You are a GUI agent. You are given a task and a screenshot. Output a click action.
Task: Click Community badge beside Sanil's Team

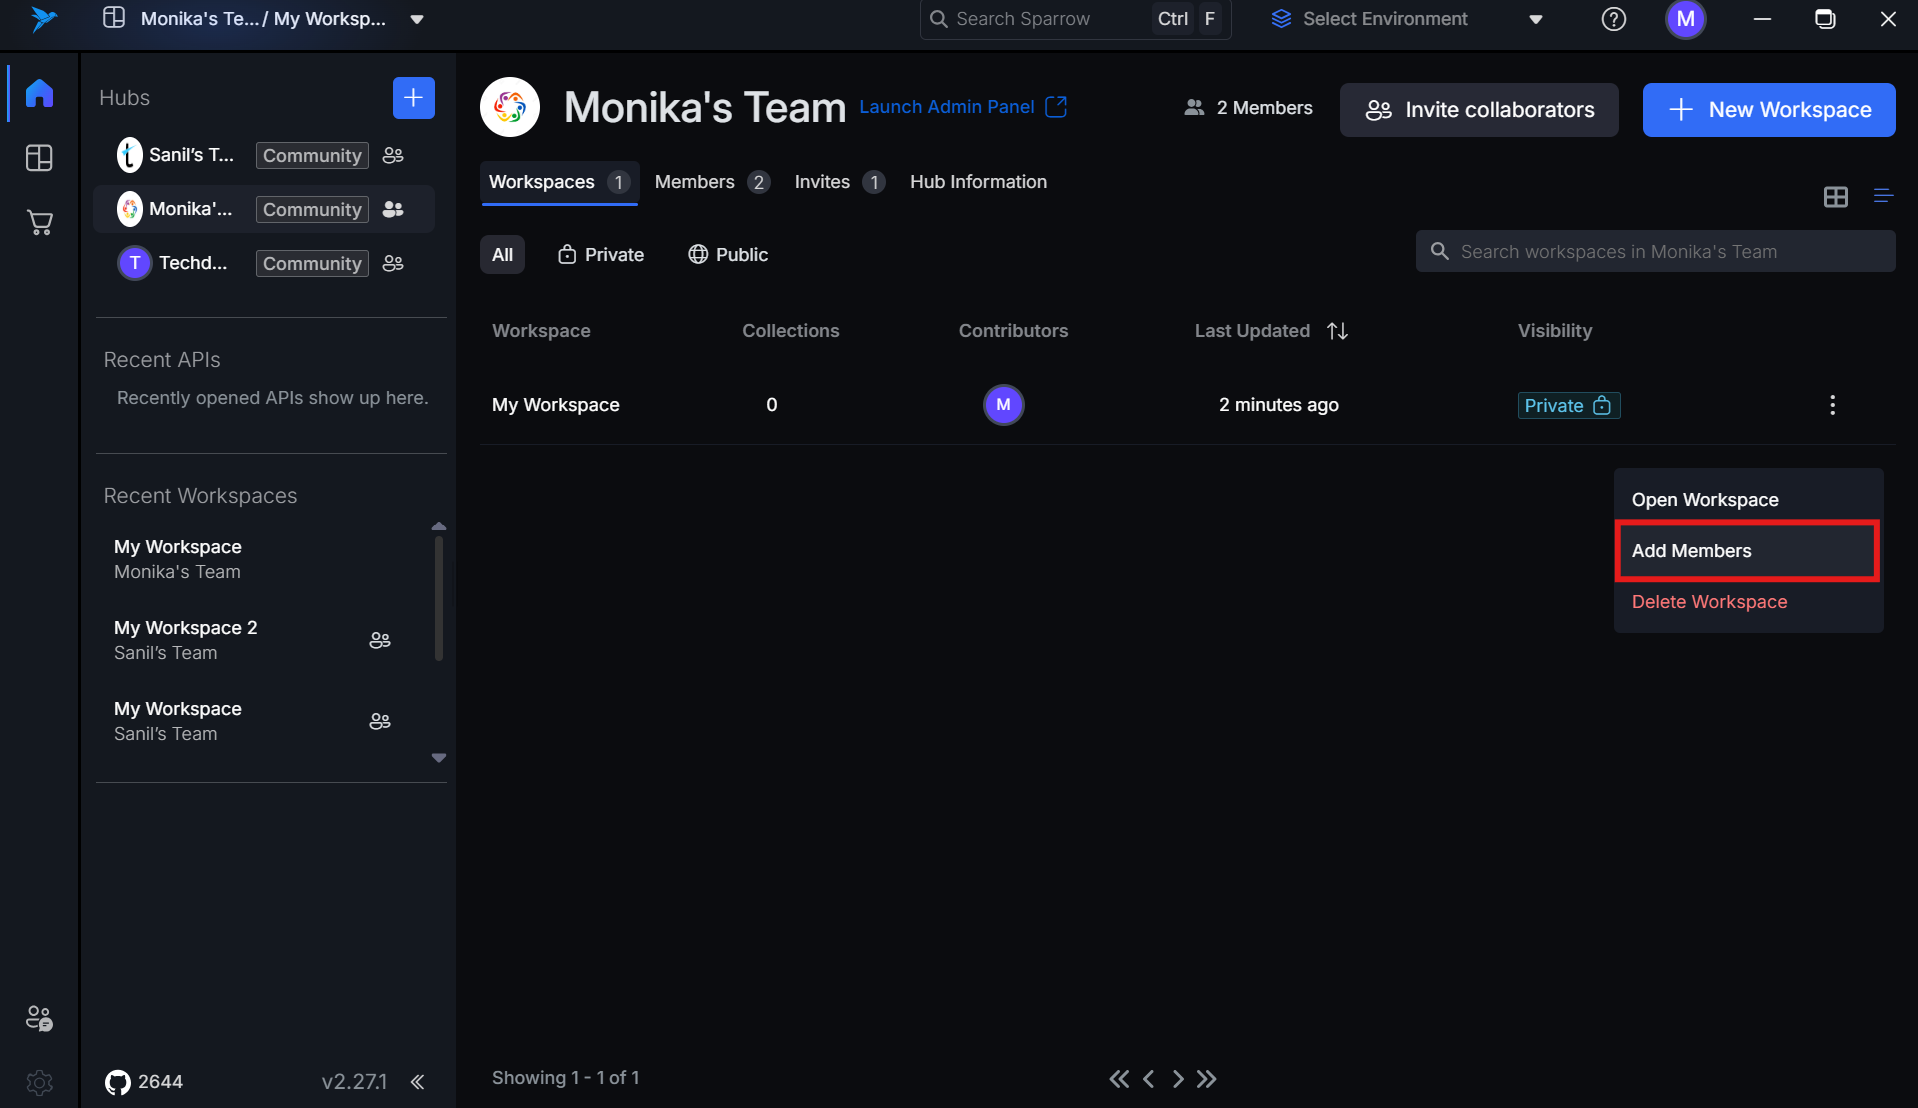tap(312, 155)
